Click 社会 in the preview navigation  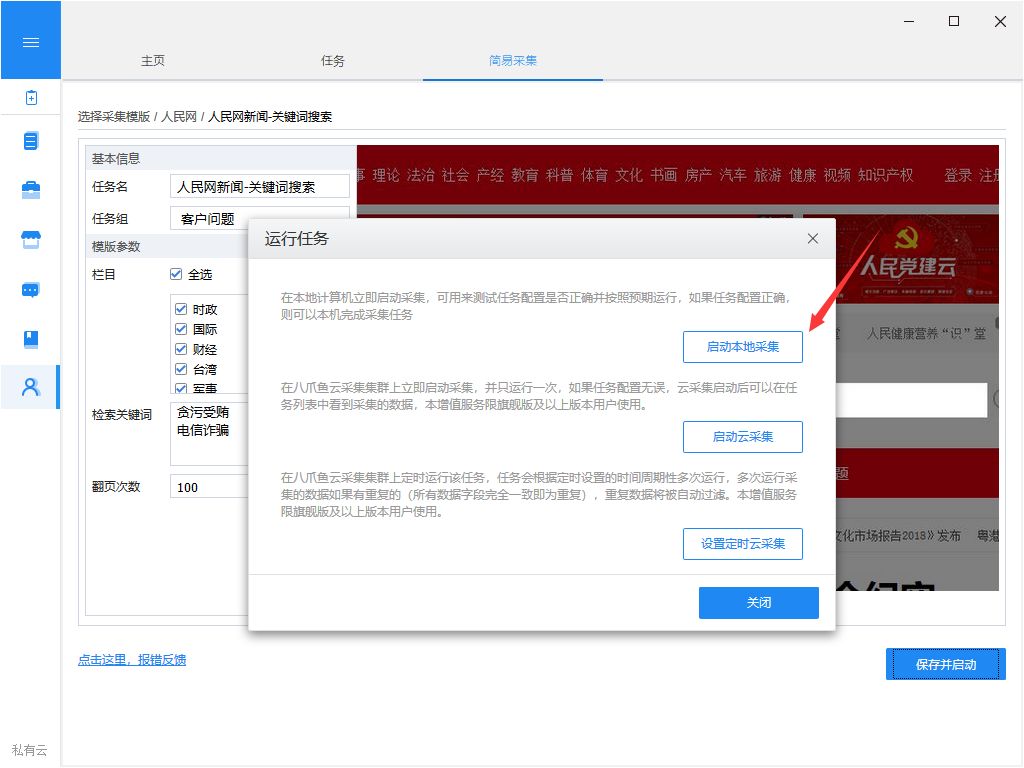455,175
